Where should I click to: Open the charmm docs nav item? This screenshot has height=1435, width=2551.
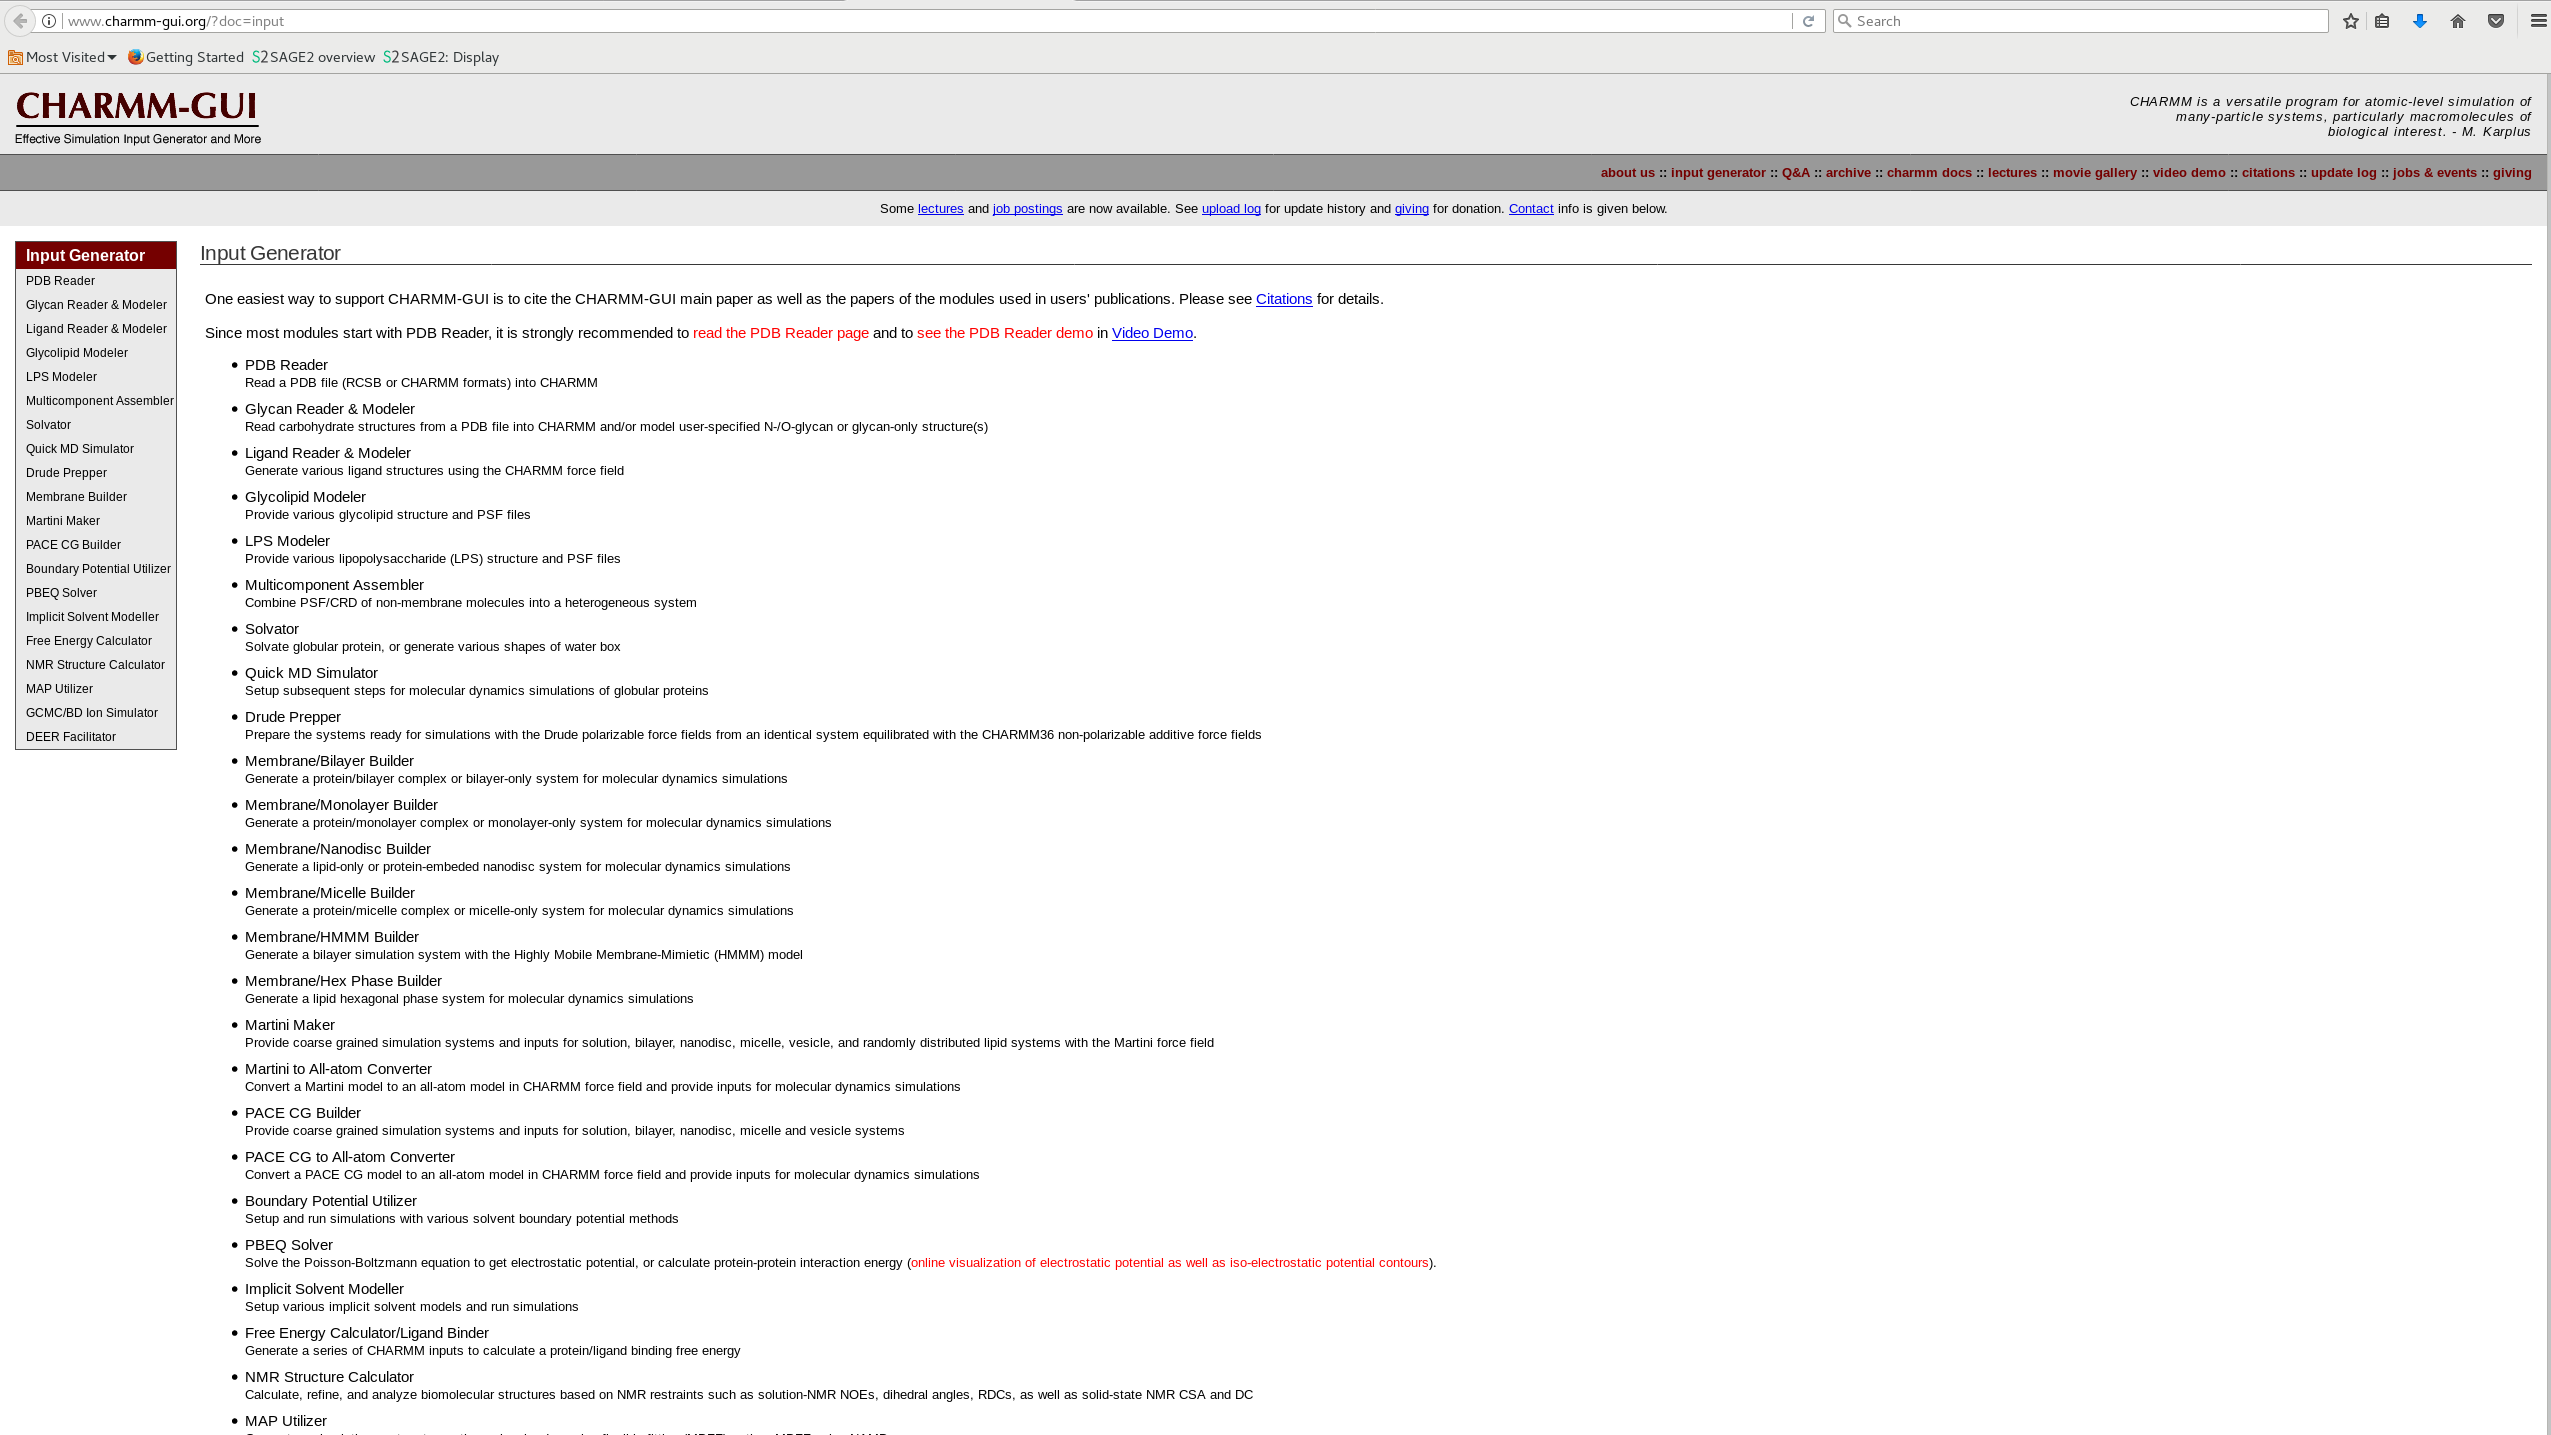point(1929,173)
